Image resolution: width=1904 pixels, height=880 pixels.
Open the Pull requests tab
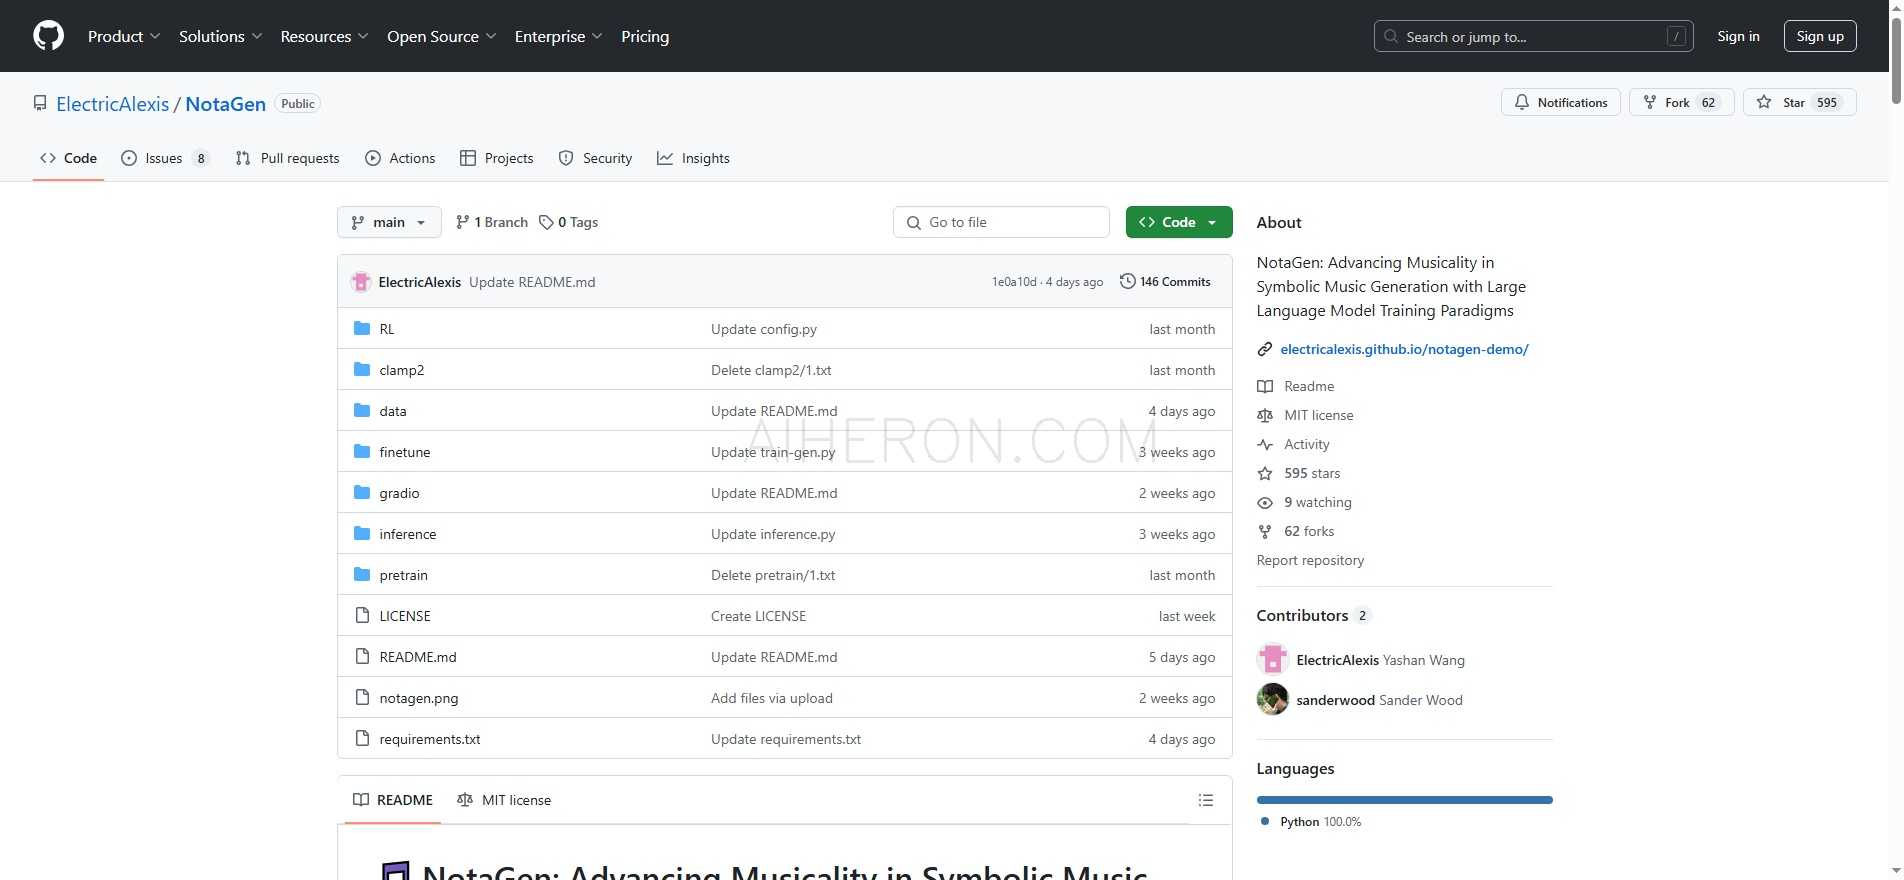288,158
